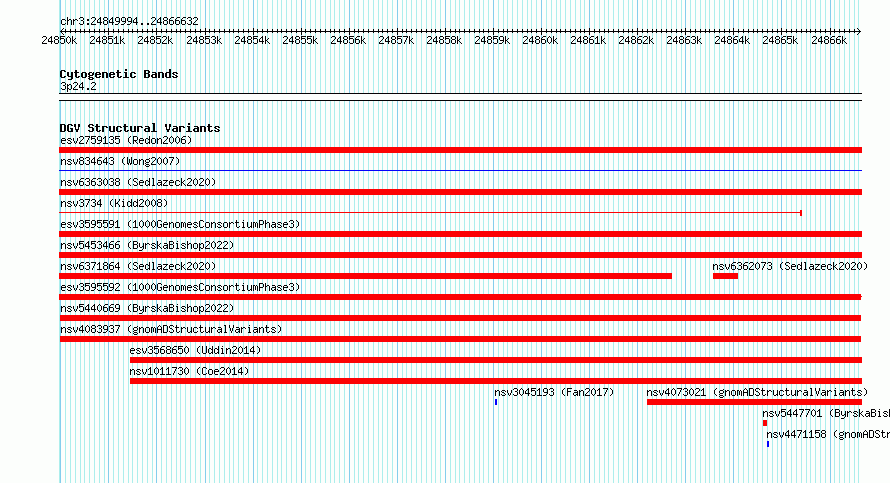Click the red bar of nsv1011730
This screenshot has width=890, height=483.
click(496, 381)
